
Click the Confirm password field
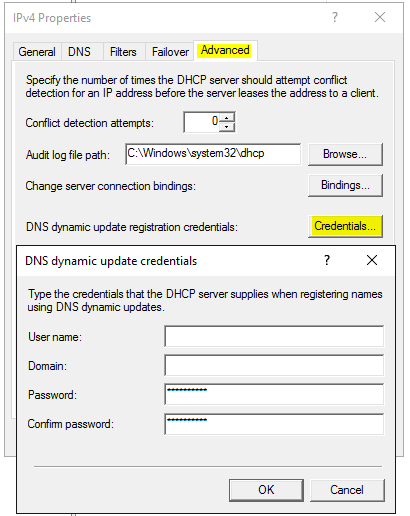click(274, 424)
